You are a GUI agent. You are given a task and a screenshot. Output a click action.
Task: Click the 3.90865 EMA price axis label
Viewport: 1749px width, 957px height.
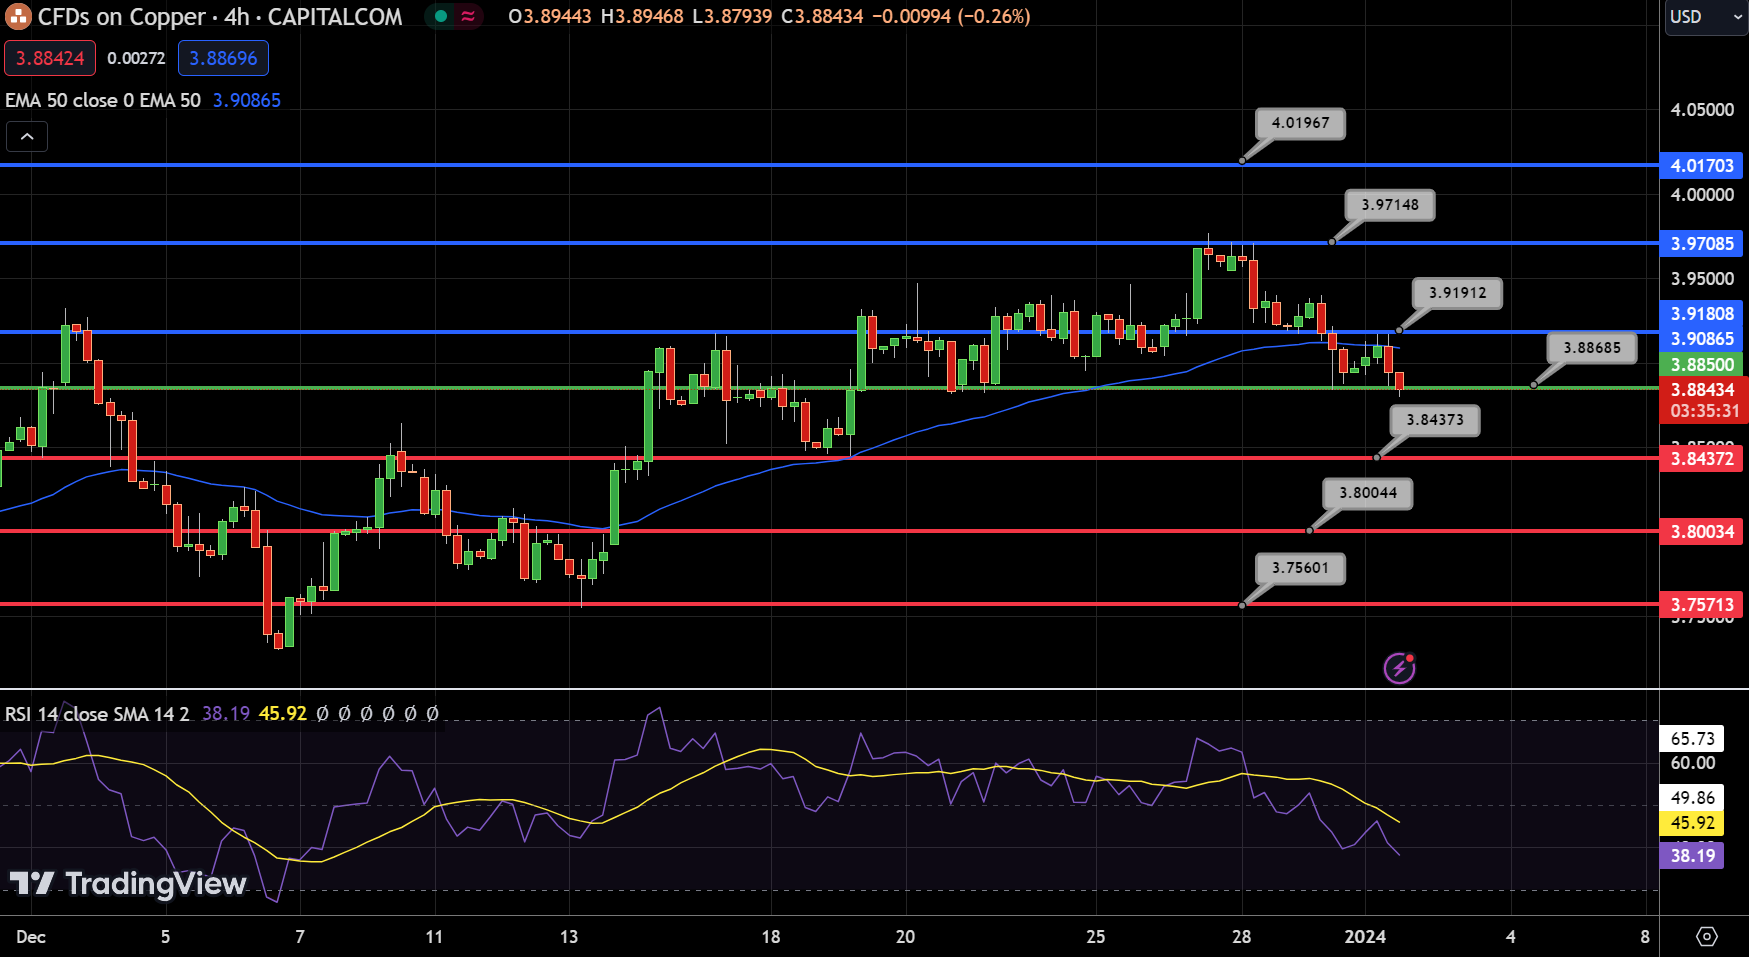(1702, 339)
